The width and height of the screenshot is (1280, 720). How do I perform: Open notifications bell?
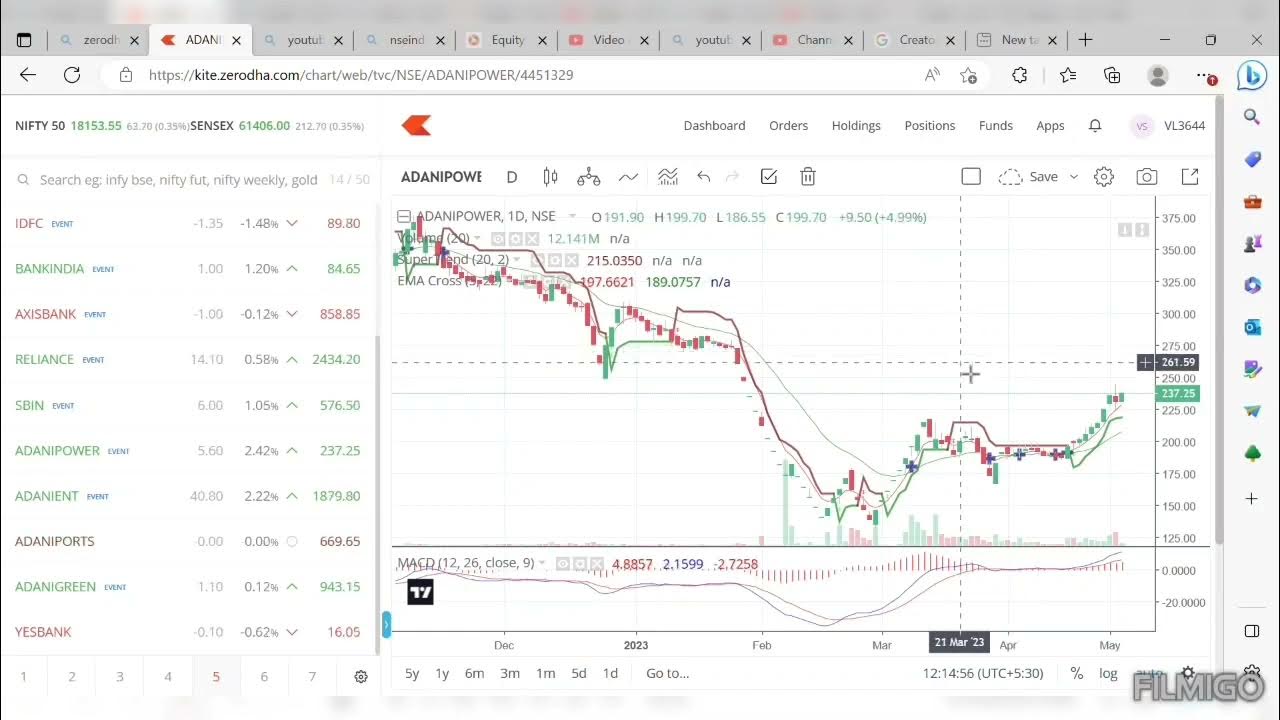(x=1095, y=126)
